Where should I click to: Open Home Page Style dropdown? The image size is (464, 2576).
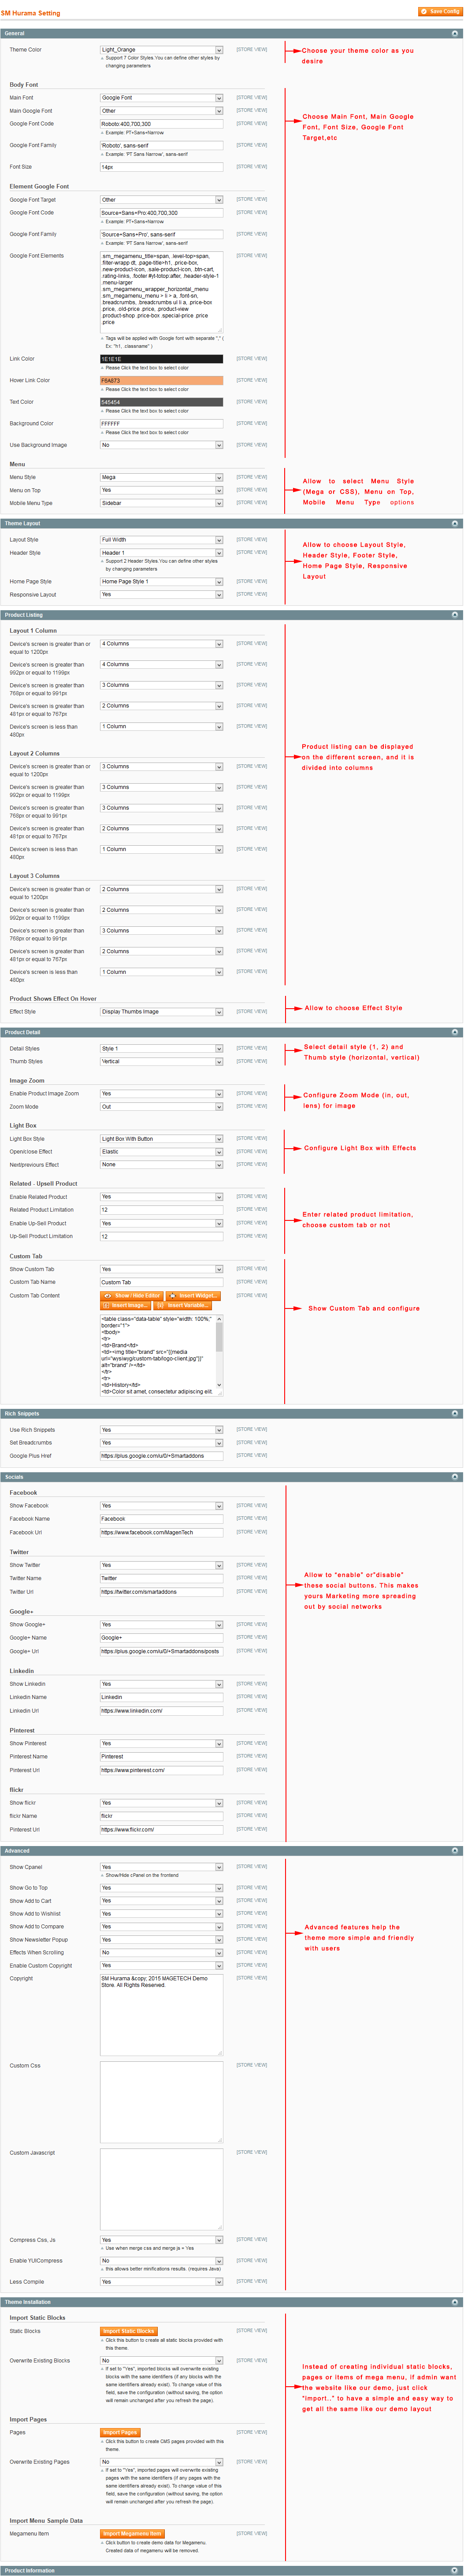(x=161, y=582)
